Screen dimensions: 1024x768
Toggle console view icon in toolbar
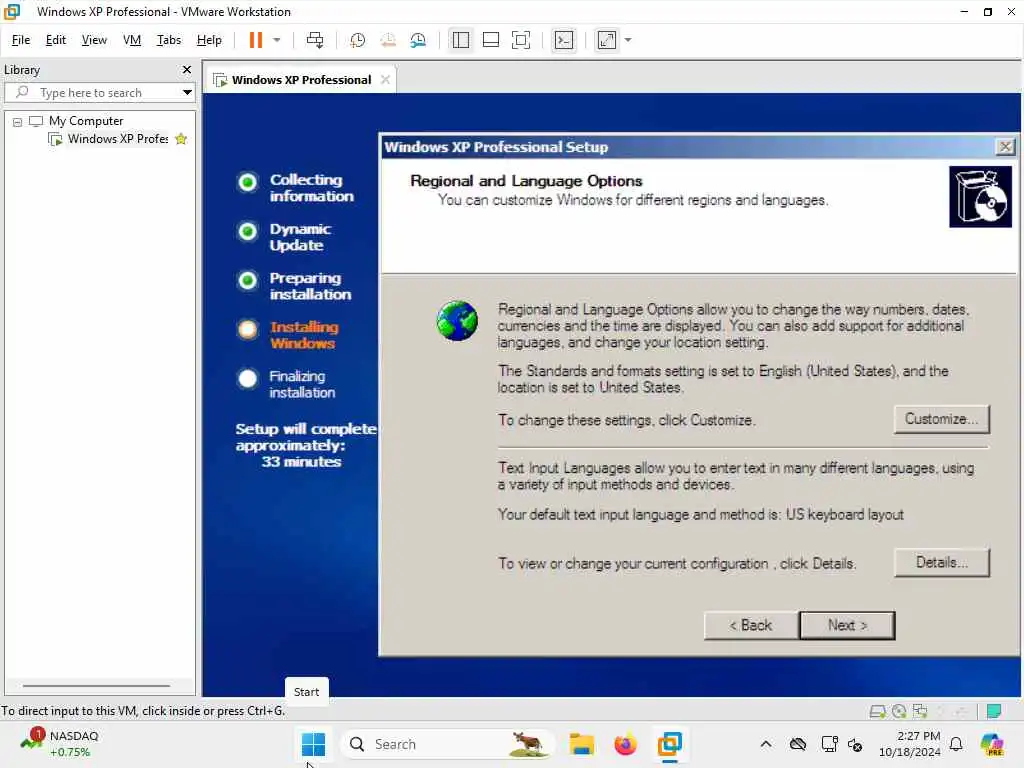[564, 40]
